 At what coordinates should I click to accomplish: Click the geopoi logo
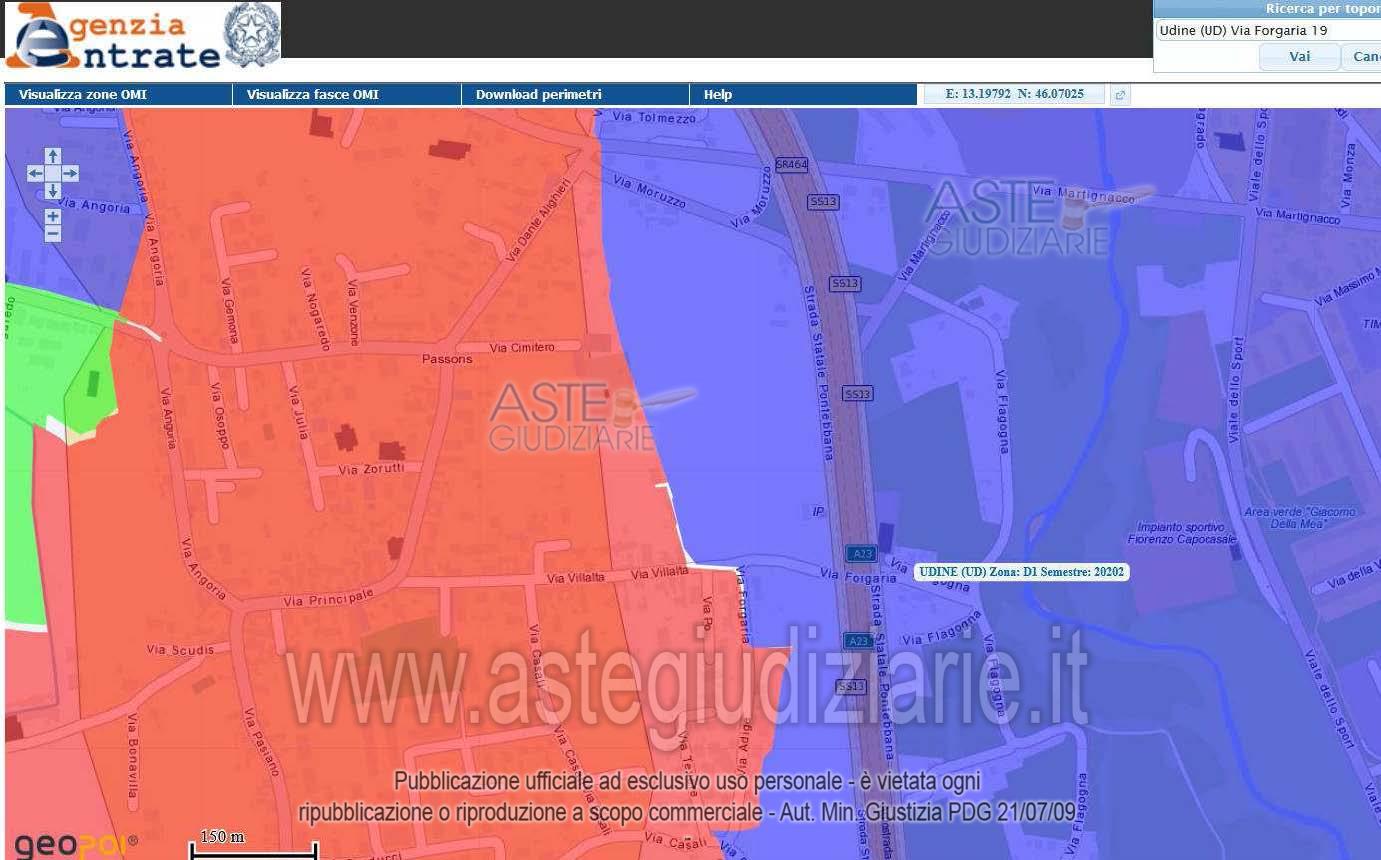coord(76,845)
